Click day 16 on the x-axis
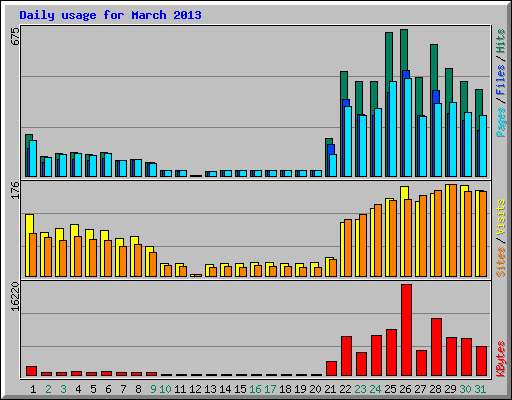 tap(255, 389)
